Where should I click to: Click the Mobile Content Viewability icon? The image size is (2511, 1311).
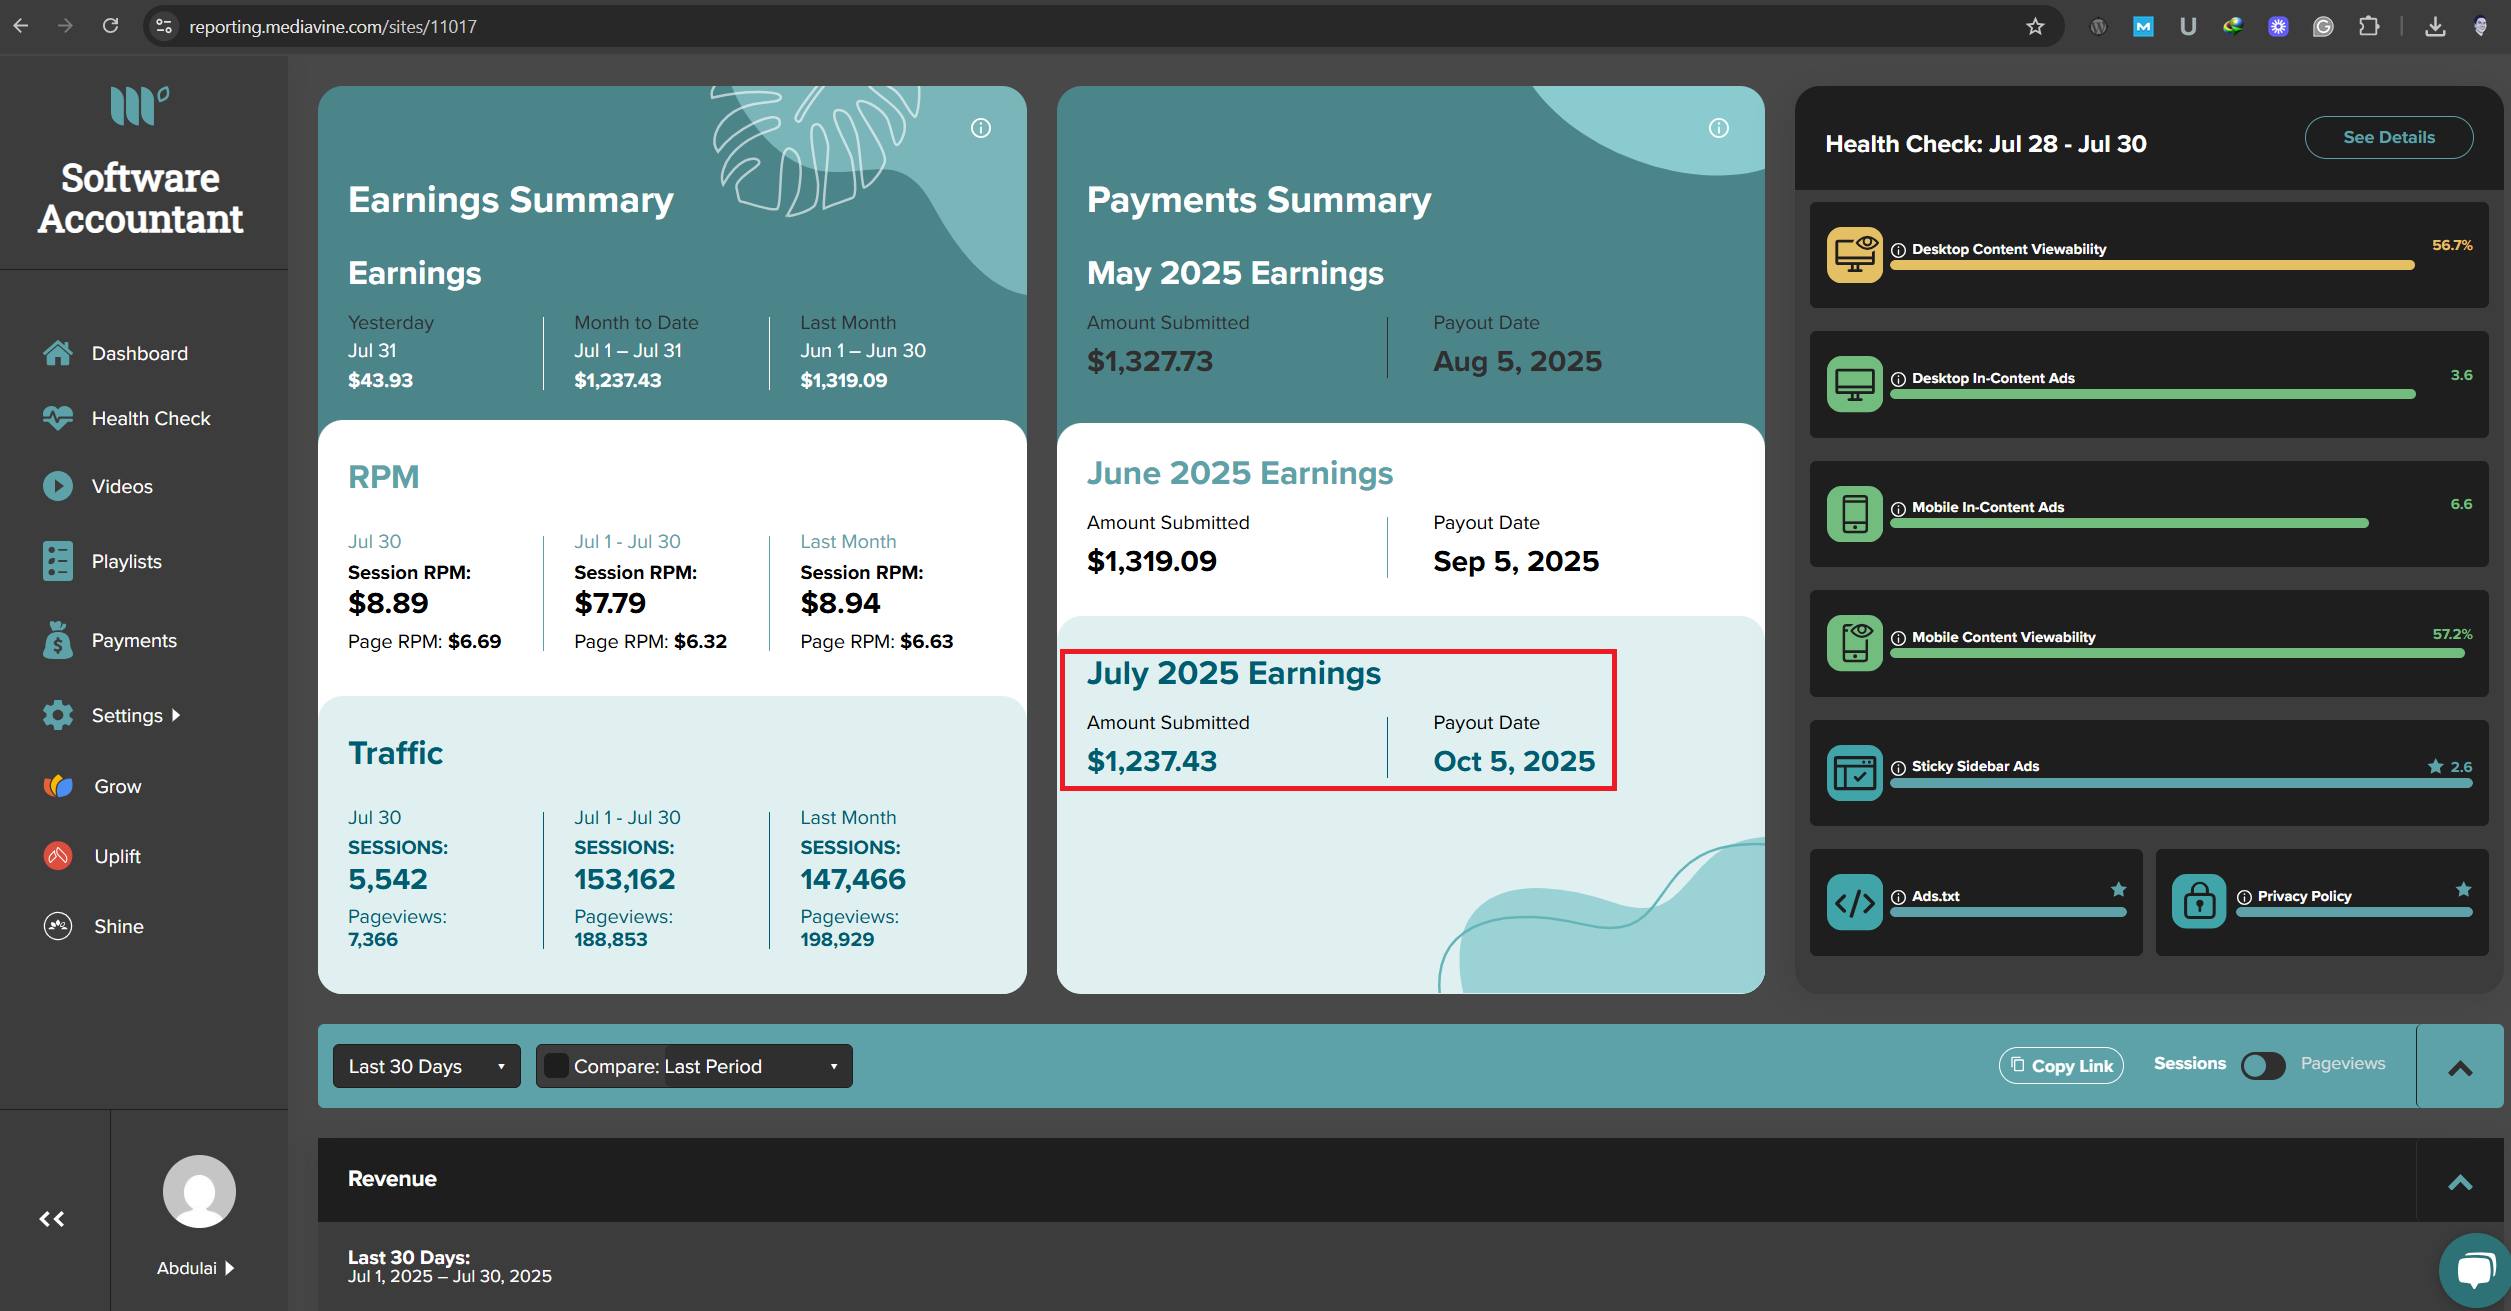point(1855,643)
